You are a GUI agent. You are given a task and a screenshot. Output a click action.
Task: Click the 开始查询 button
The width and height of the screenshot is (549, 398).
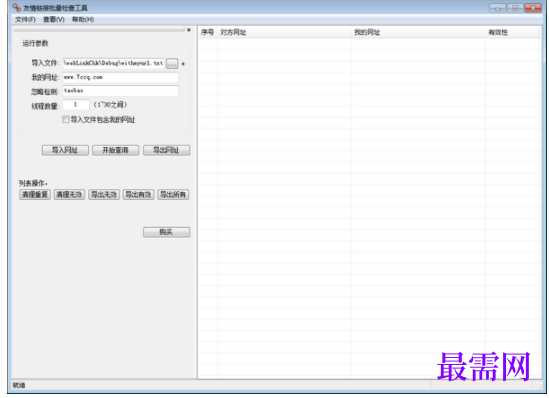(116, 151)
